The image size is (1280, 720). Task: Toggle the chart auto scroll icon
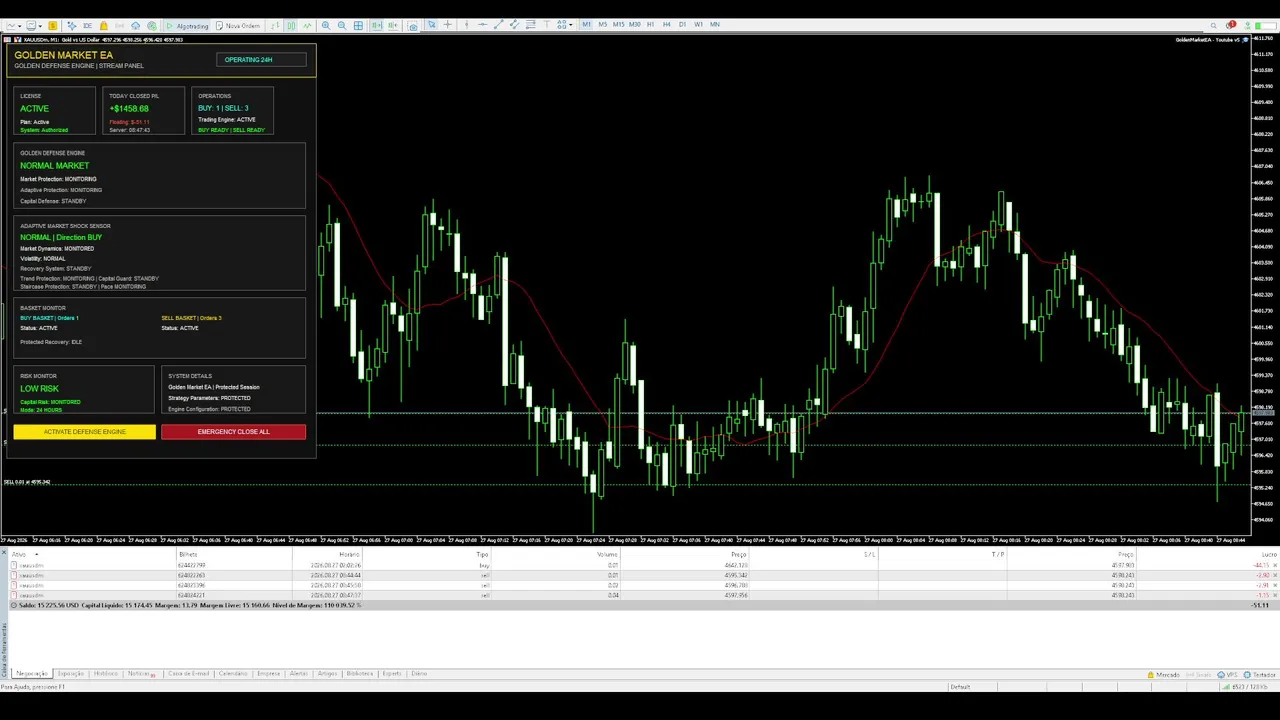click(377, 25)
